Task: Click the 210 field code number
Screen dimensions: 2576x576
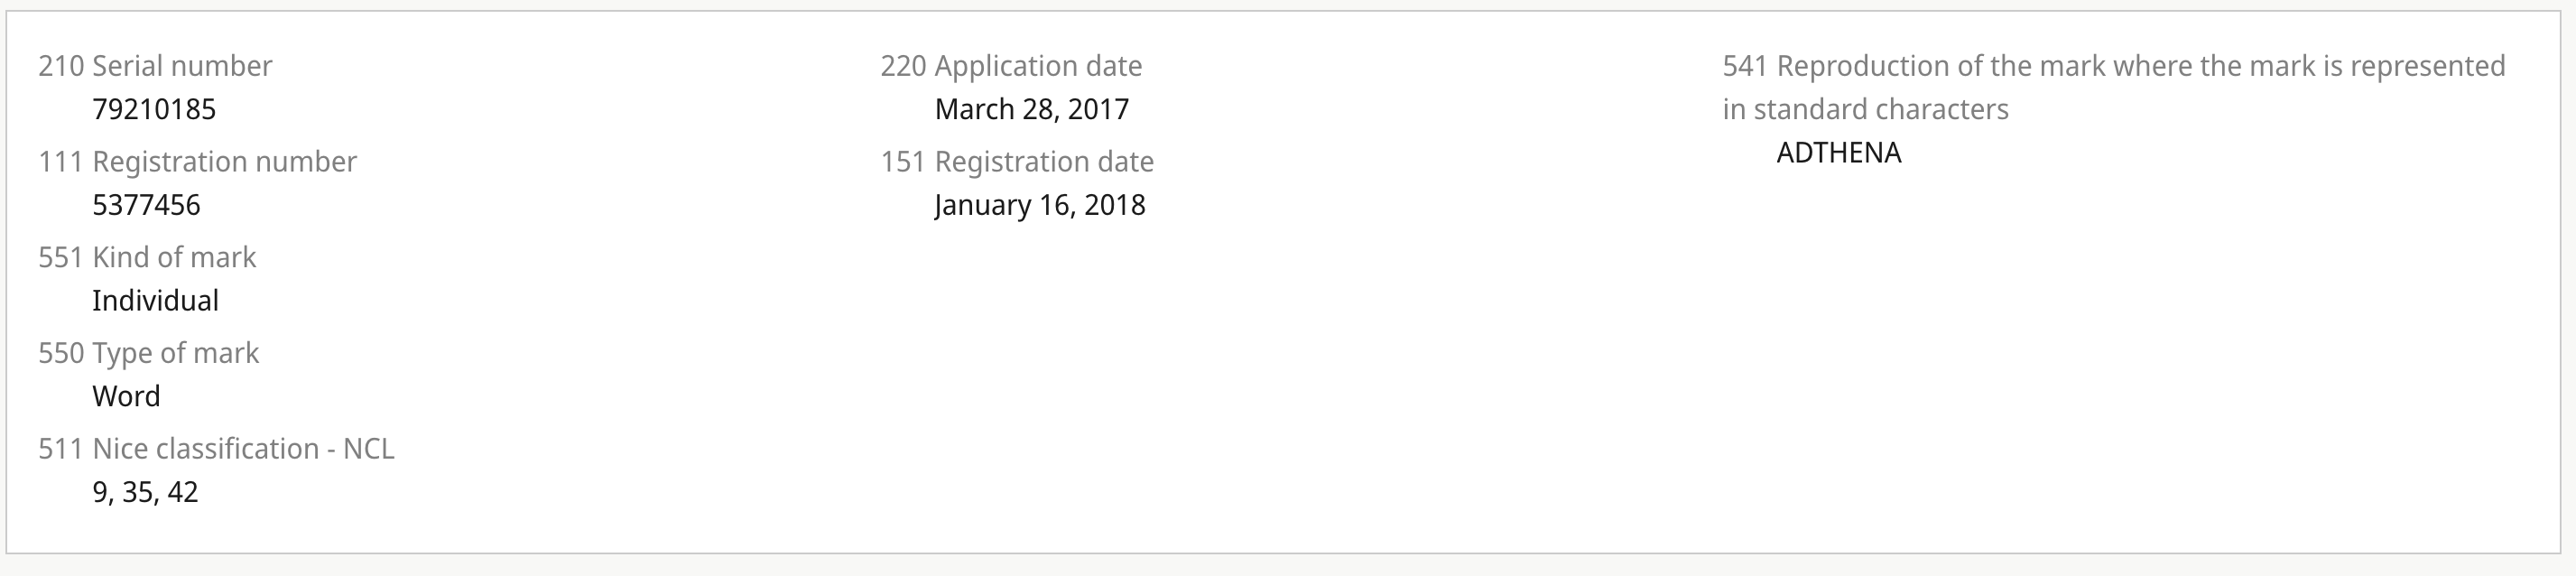Action: (61, 66)
